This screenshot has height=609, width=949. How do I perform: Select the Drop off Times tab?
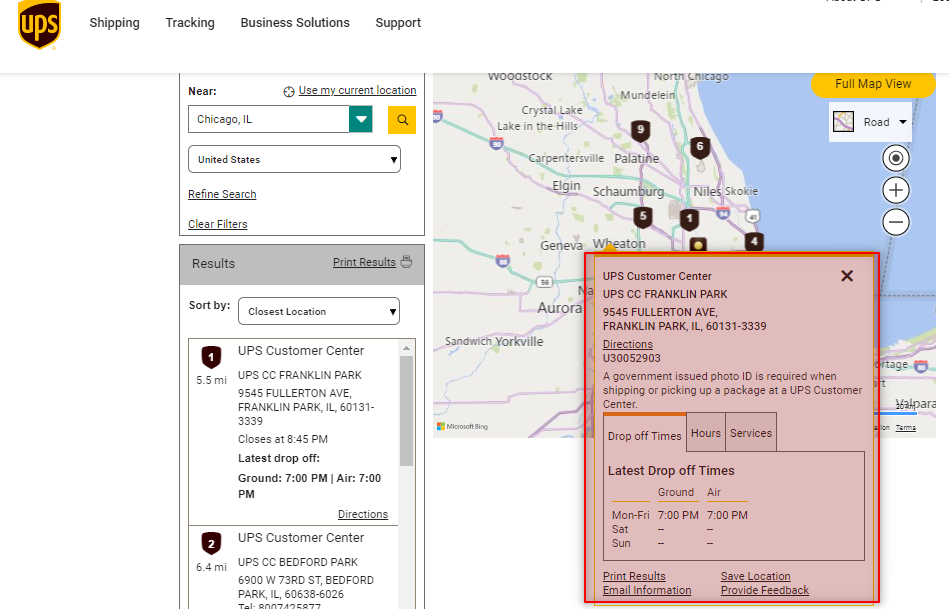point(645,436)
